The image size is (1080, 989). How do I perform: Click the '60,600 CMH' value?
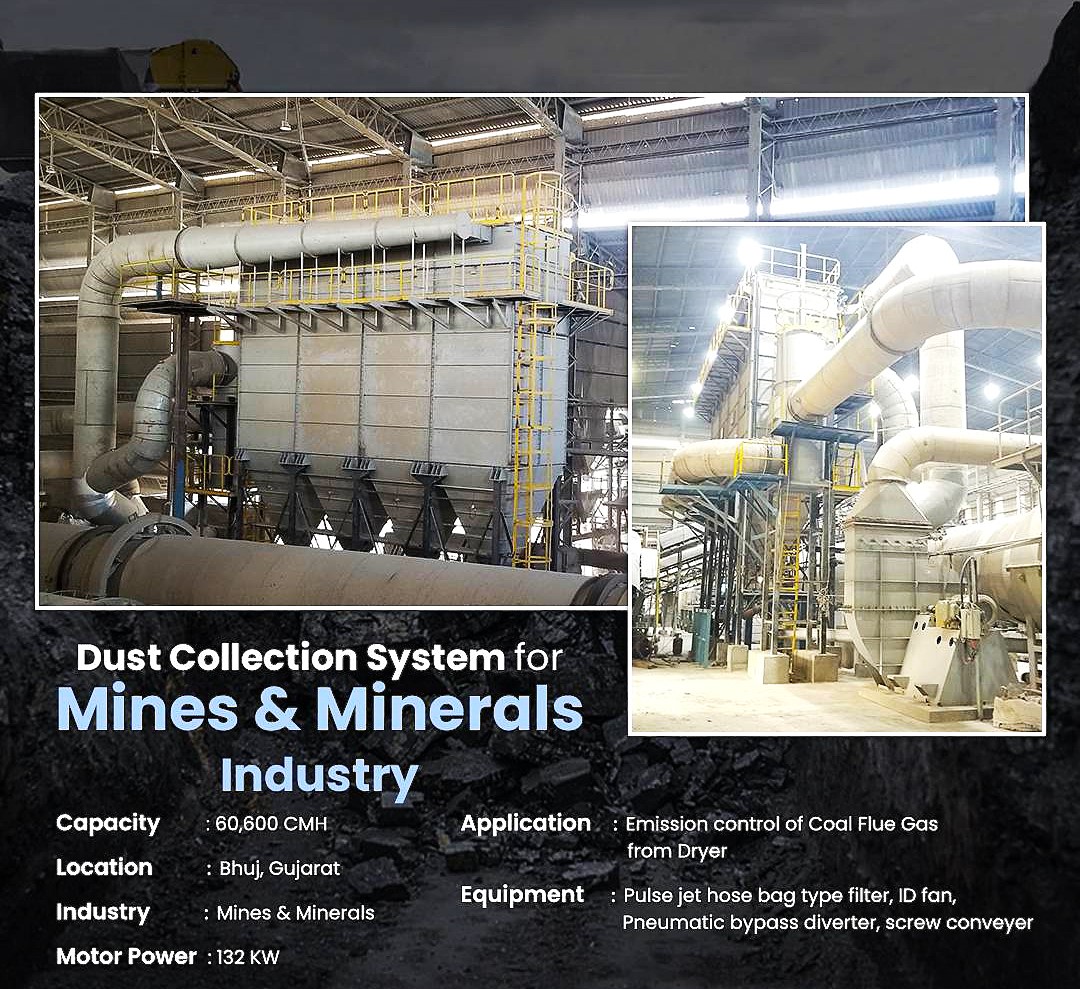[271, 824]
